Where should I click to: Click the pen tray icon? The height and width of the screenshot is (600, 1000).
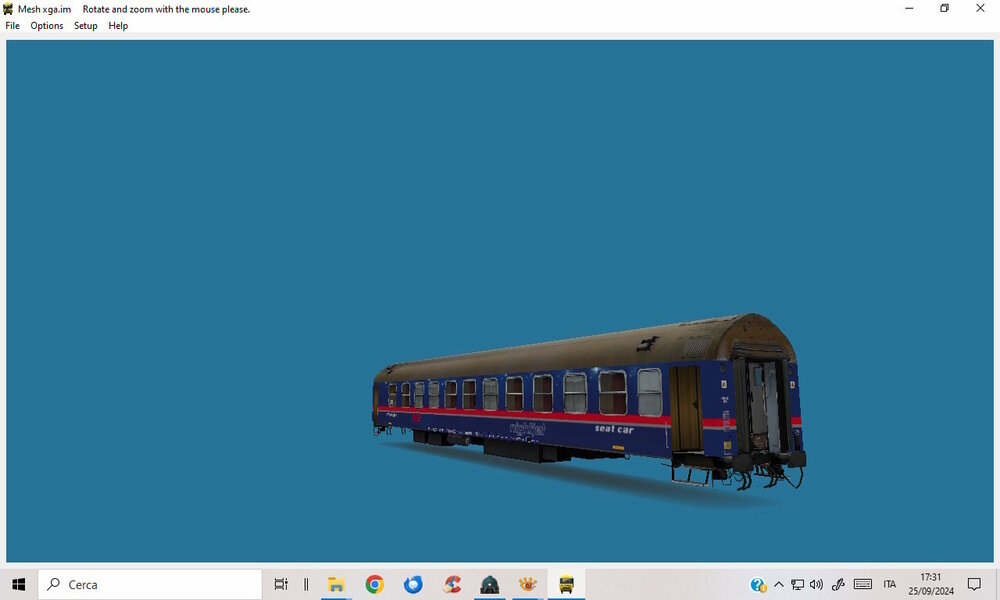click(838, 584)
